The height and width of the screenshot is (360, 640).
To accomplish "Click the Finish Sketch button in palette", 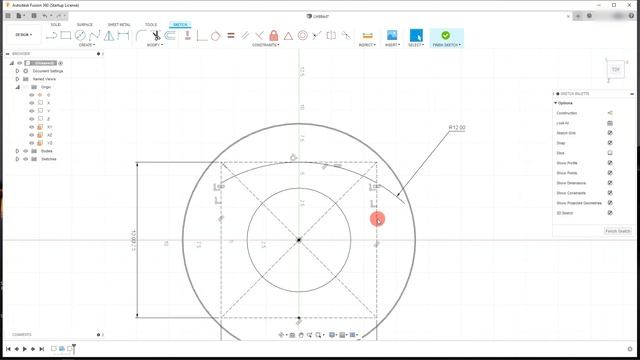I will tap(618, 231).
